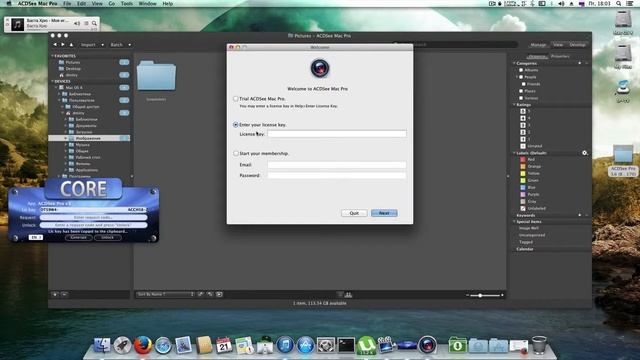Collapse the Favorites section in sidebar
The width and height of the screenshot is (640, 360).
coord(53,56)
